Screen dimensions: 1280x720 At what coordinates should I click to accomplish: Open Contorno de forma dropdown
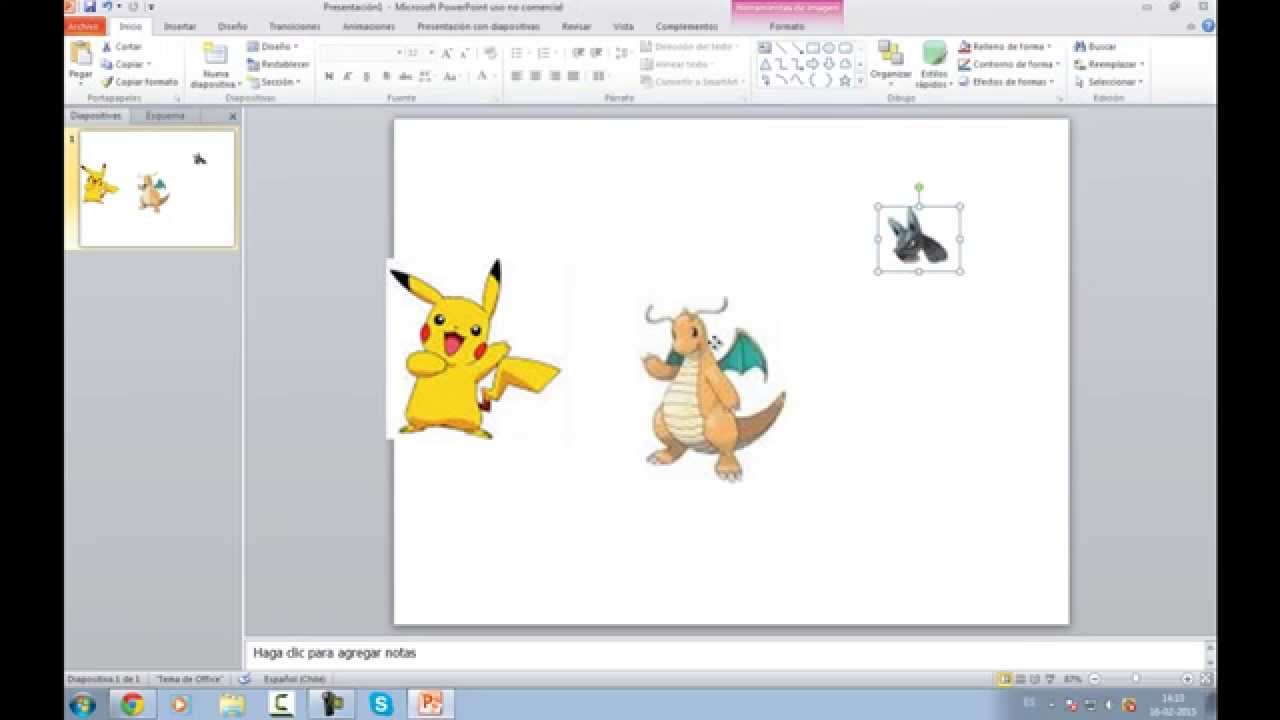(x=1009, y=64)
